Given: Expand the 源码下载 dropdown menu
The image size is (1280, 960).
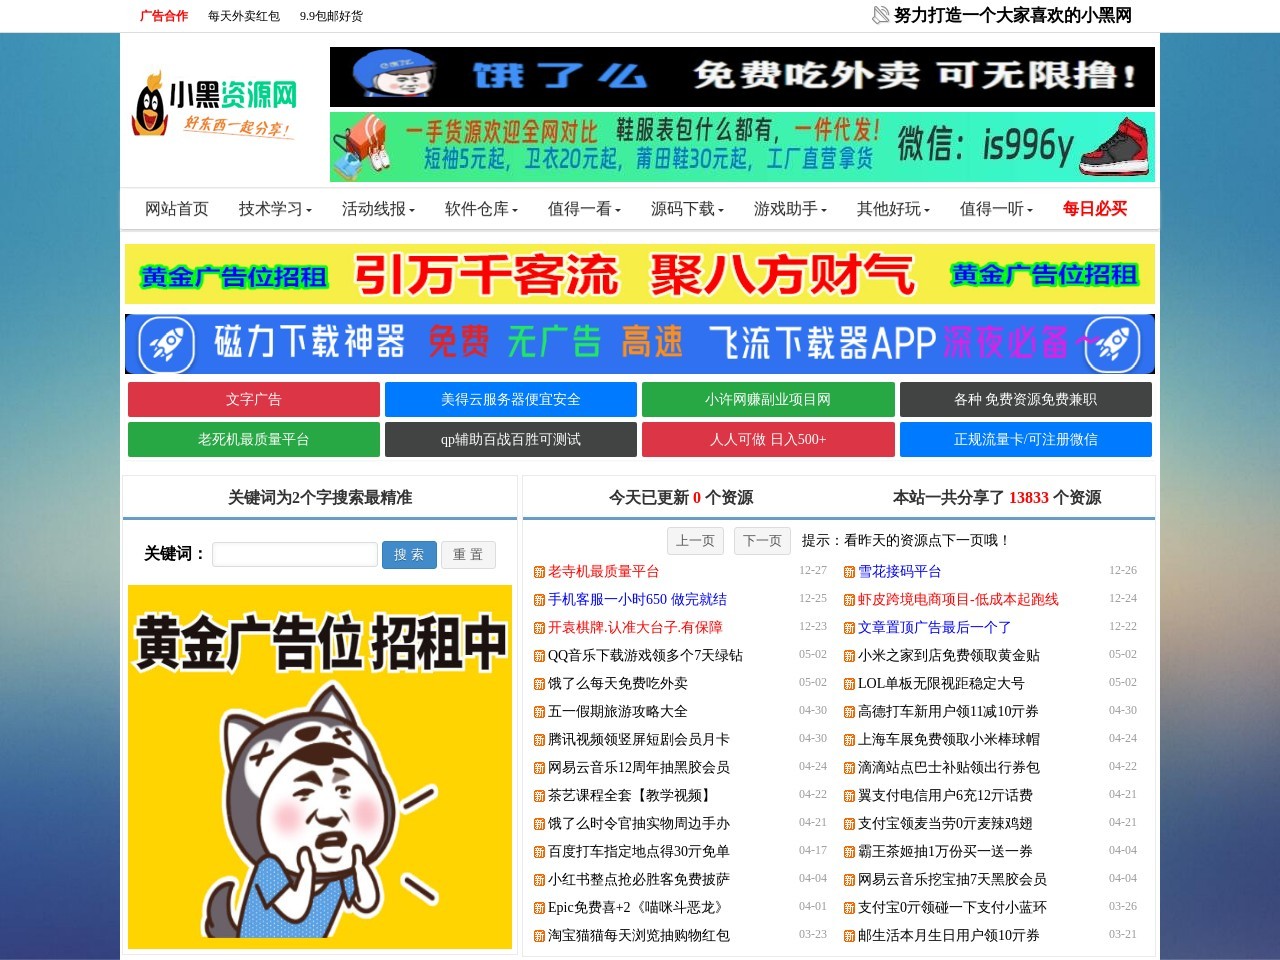Looking at the screenshot, I should [x=687, y=209].
